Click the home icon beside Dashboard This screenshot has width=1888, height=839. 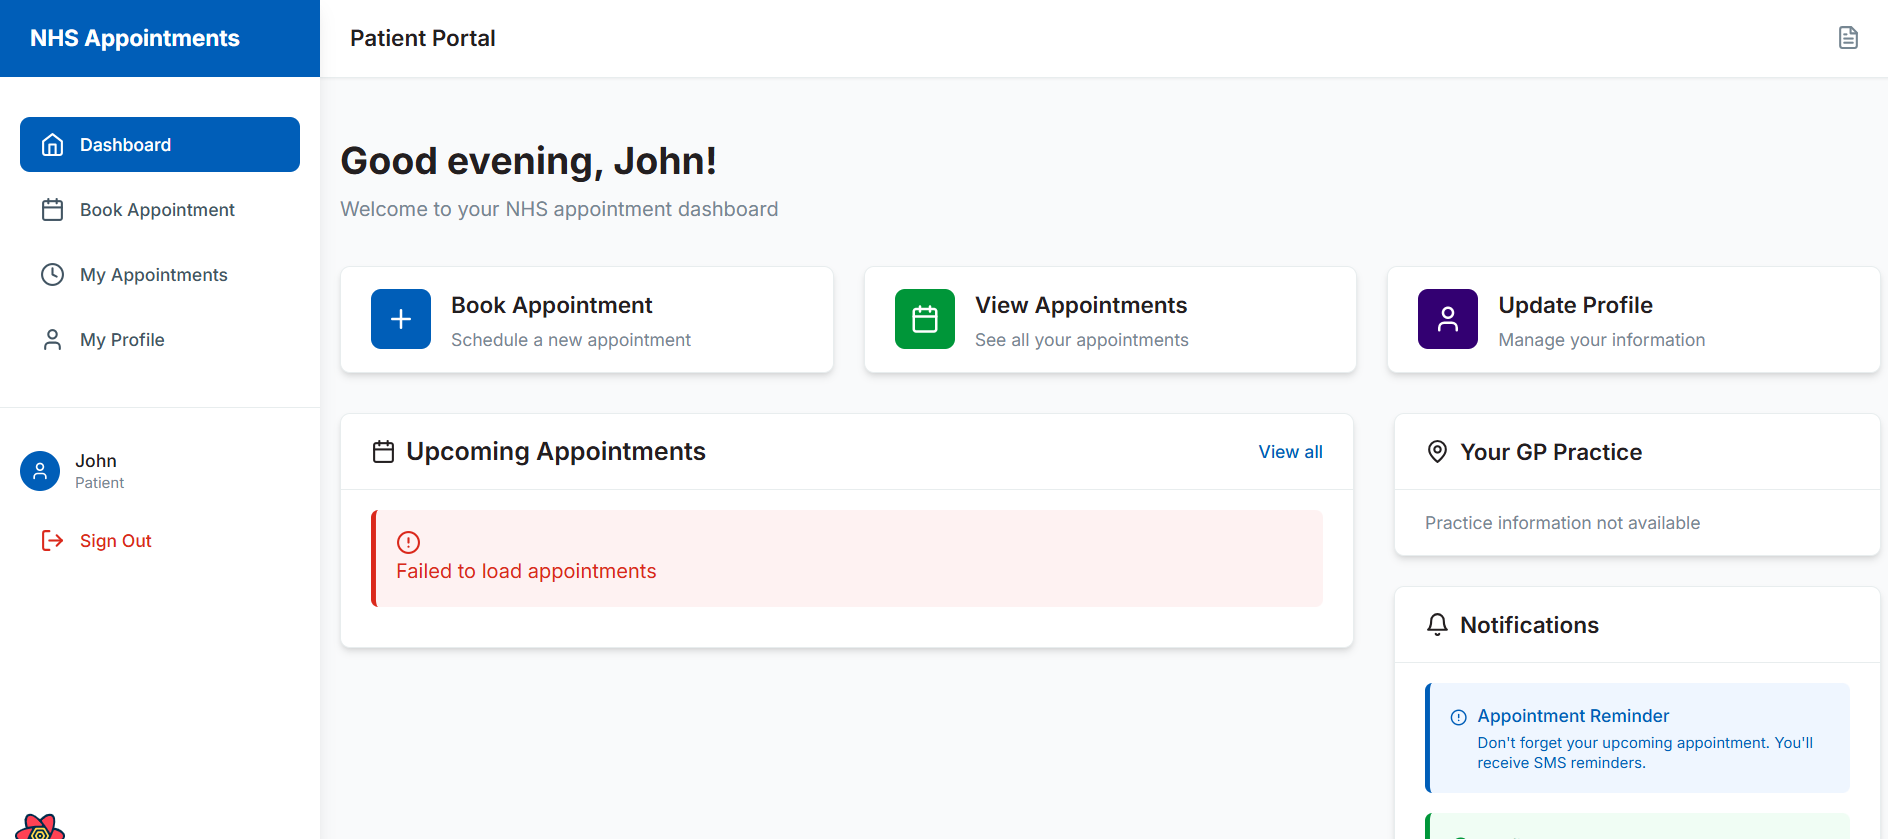coord(53,145)
